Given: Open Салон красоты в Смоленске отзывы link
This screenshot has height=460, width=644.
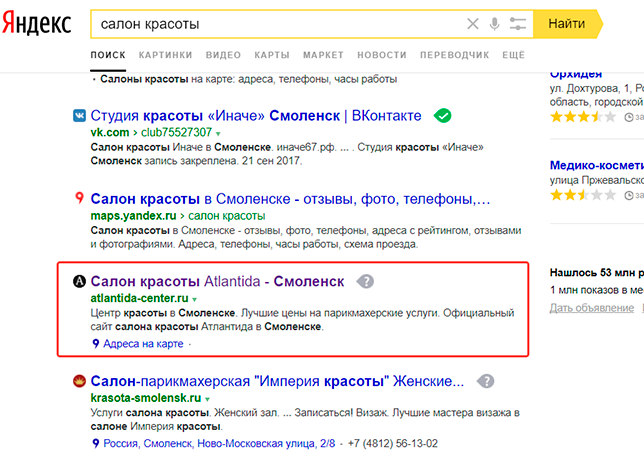Looking at the screenshot, I should click(290, 199).
